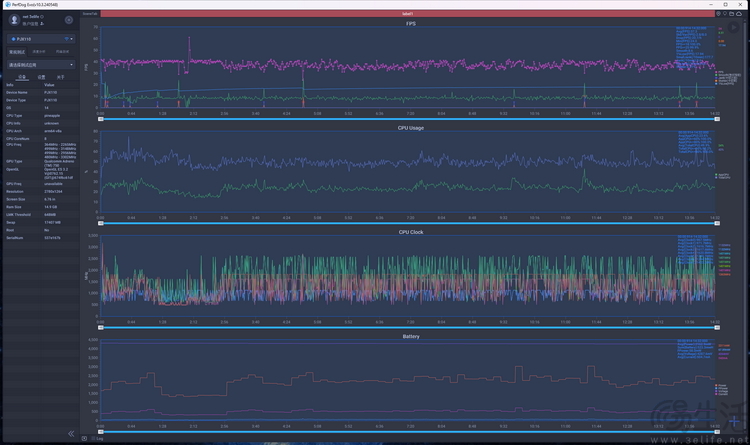
Task: Select the middle test mode tab
Action: [x=39, y=52]
